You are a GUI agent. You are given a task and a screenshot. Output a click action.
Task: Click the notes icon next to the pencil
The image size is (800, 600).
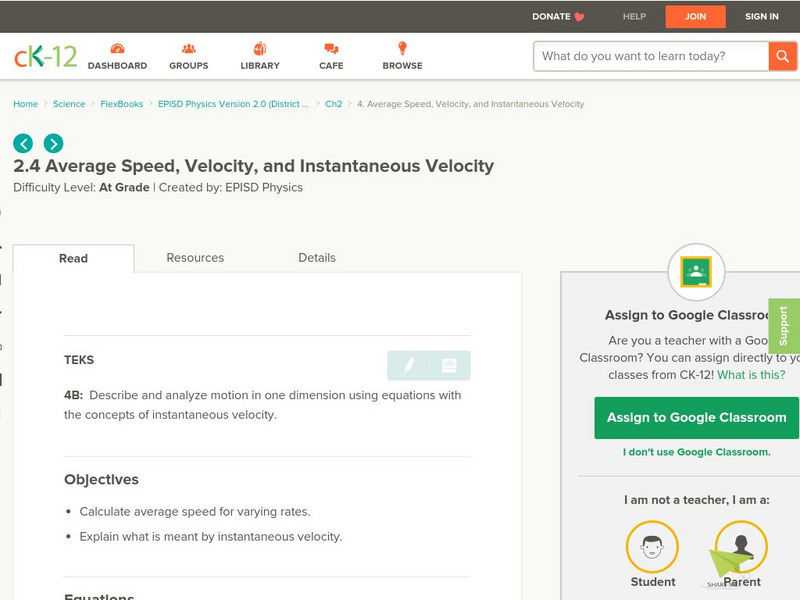(x=449, y=366)
